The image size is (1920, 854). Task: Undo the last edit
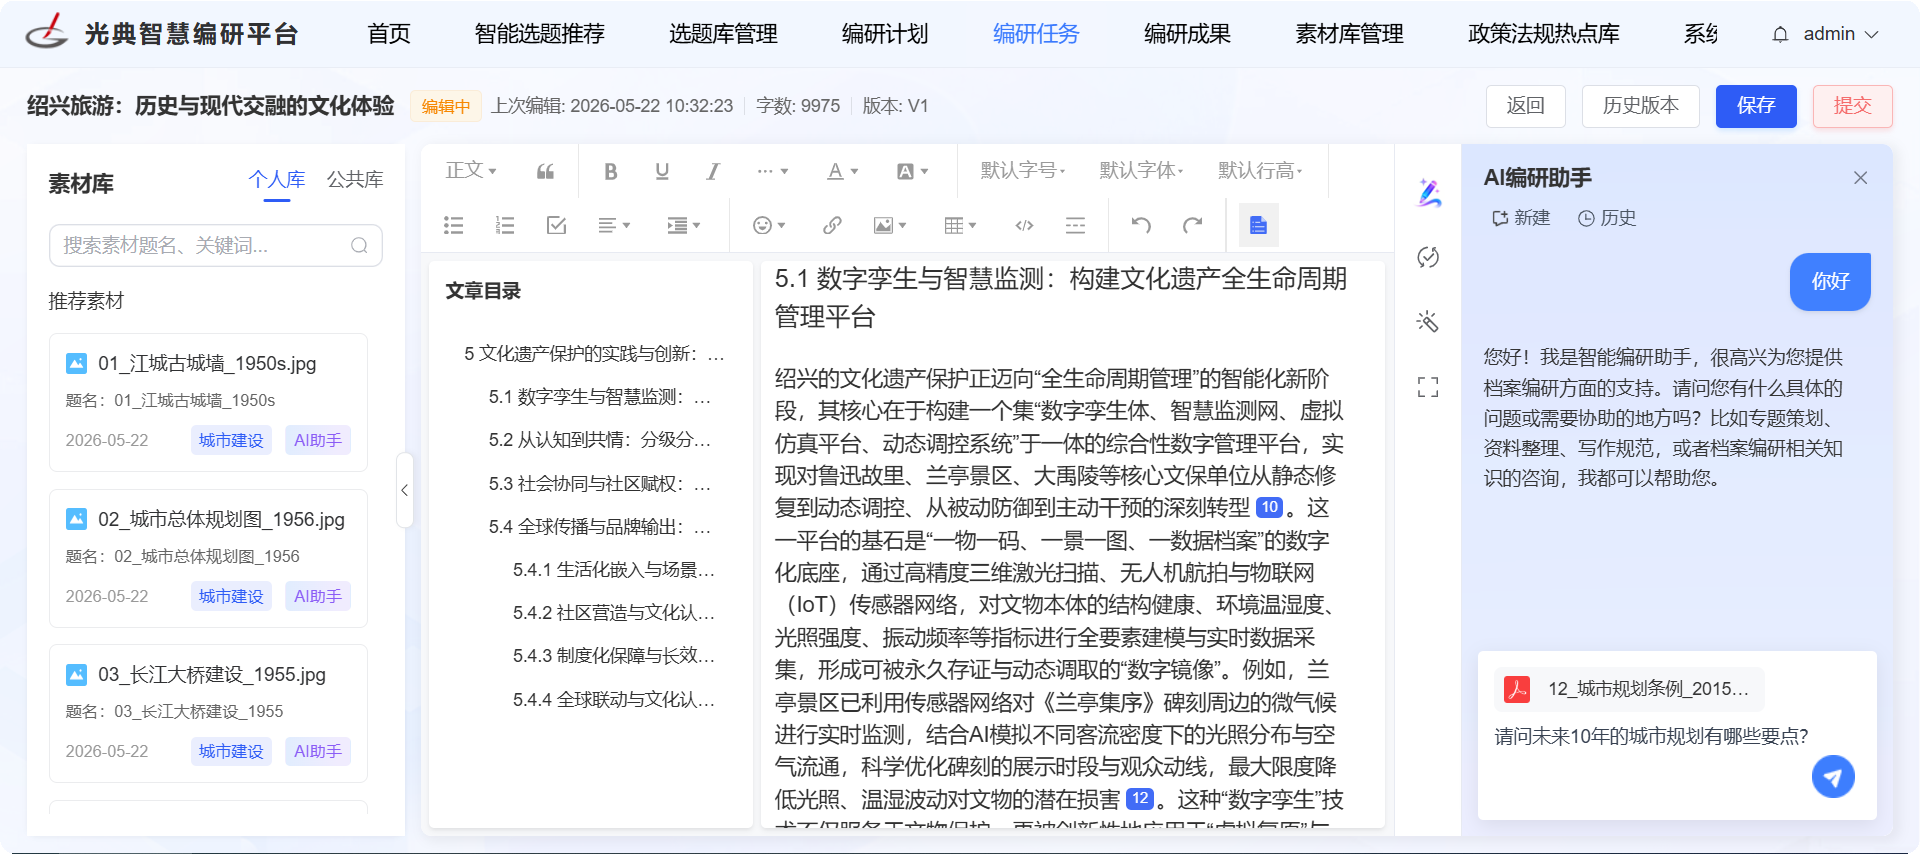(x=1141, y=225)
